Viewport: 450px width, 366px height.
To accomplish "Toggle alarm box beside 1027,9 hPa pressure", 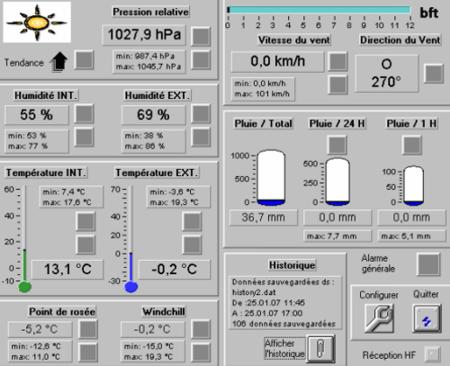I will [201, 36].
